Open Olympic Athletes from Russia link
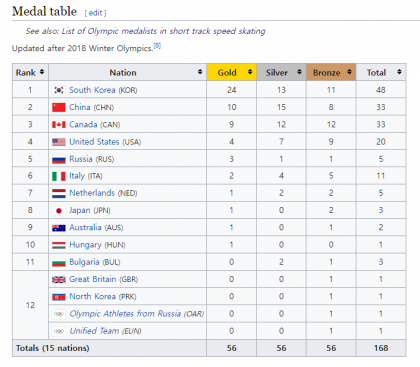The width and height of the screenshot is (420, 367). 125,314
